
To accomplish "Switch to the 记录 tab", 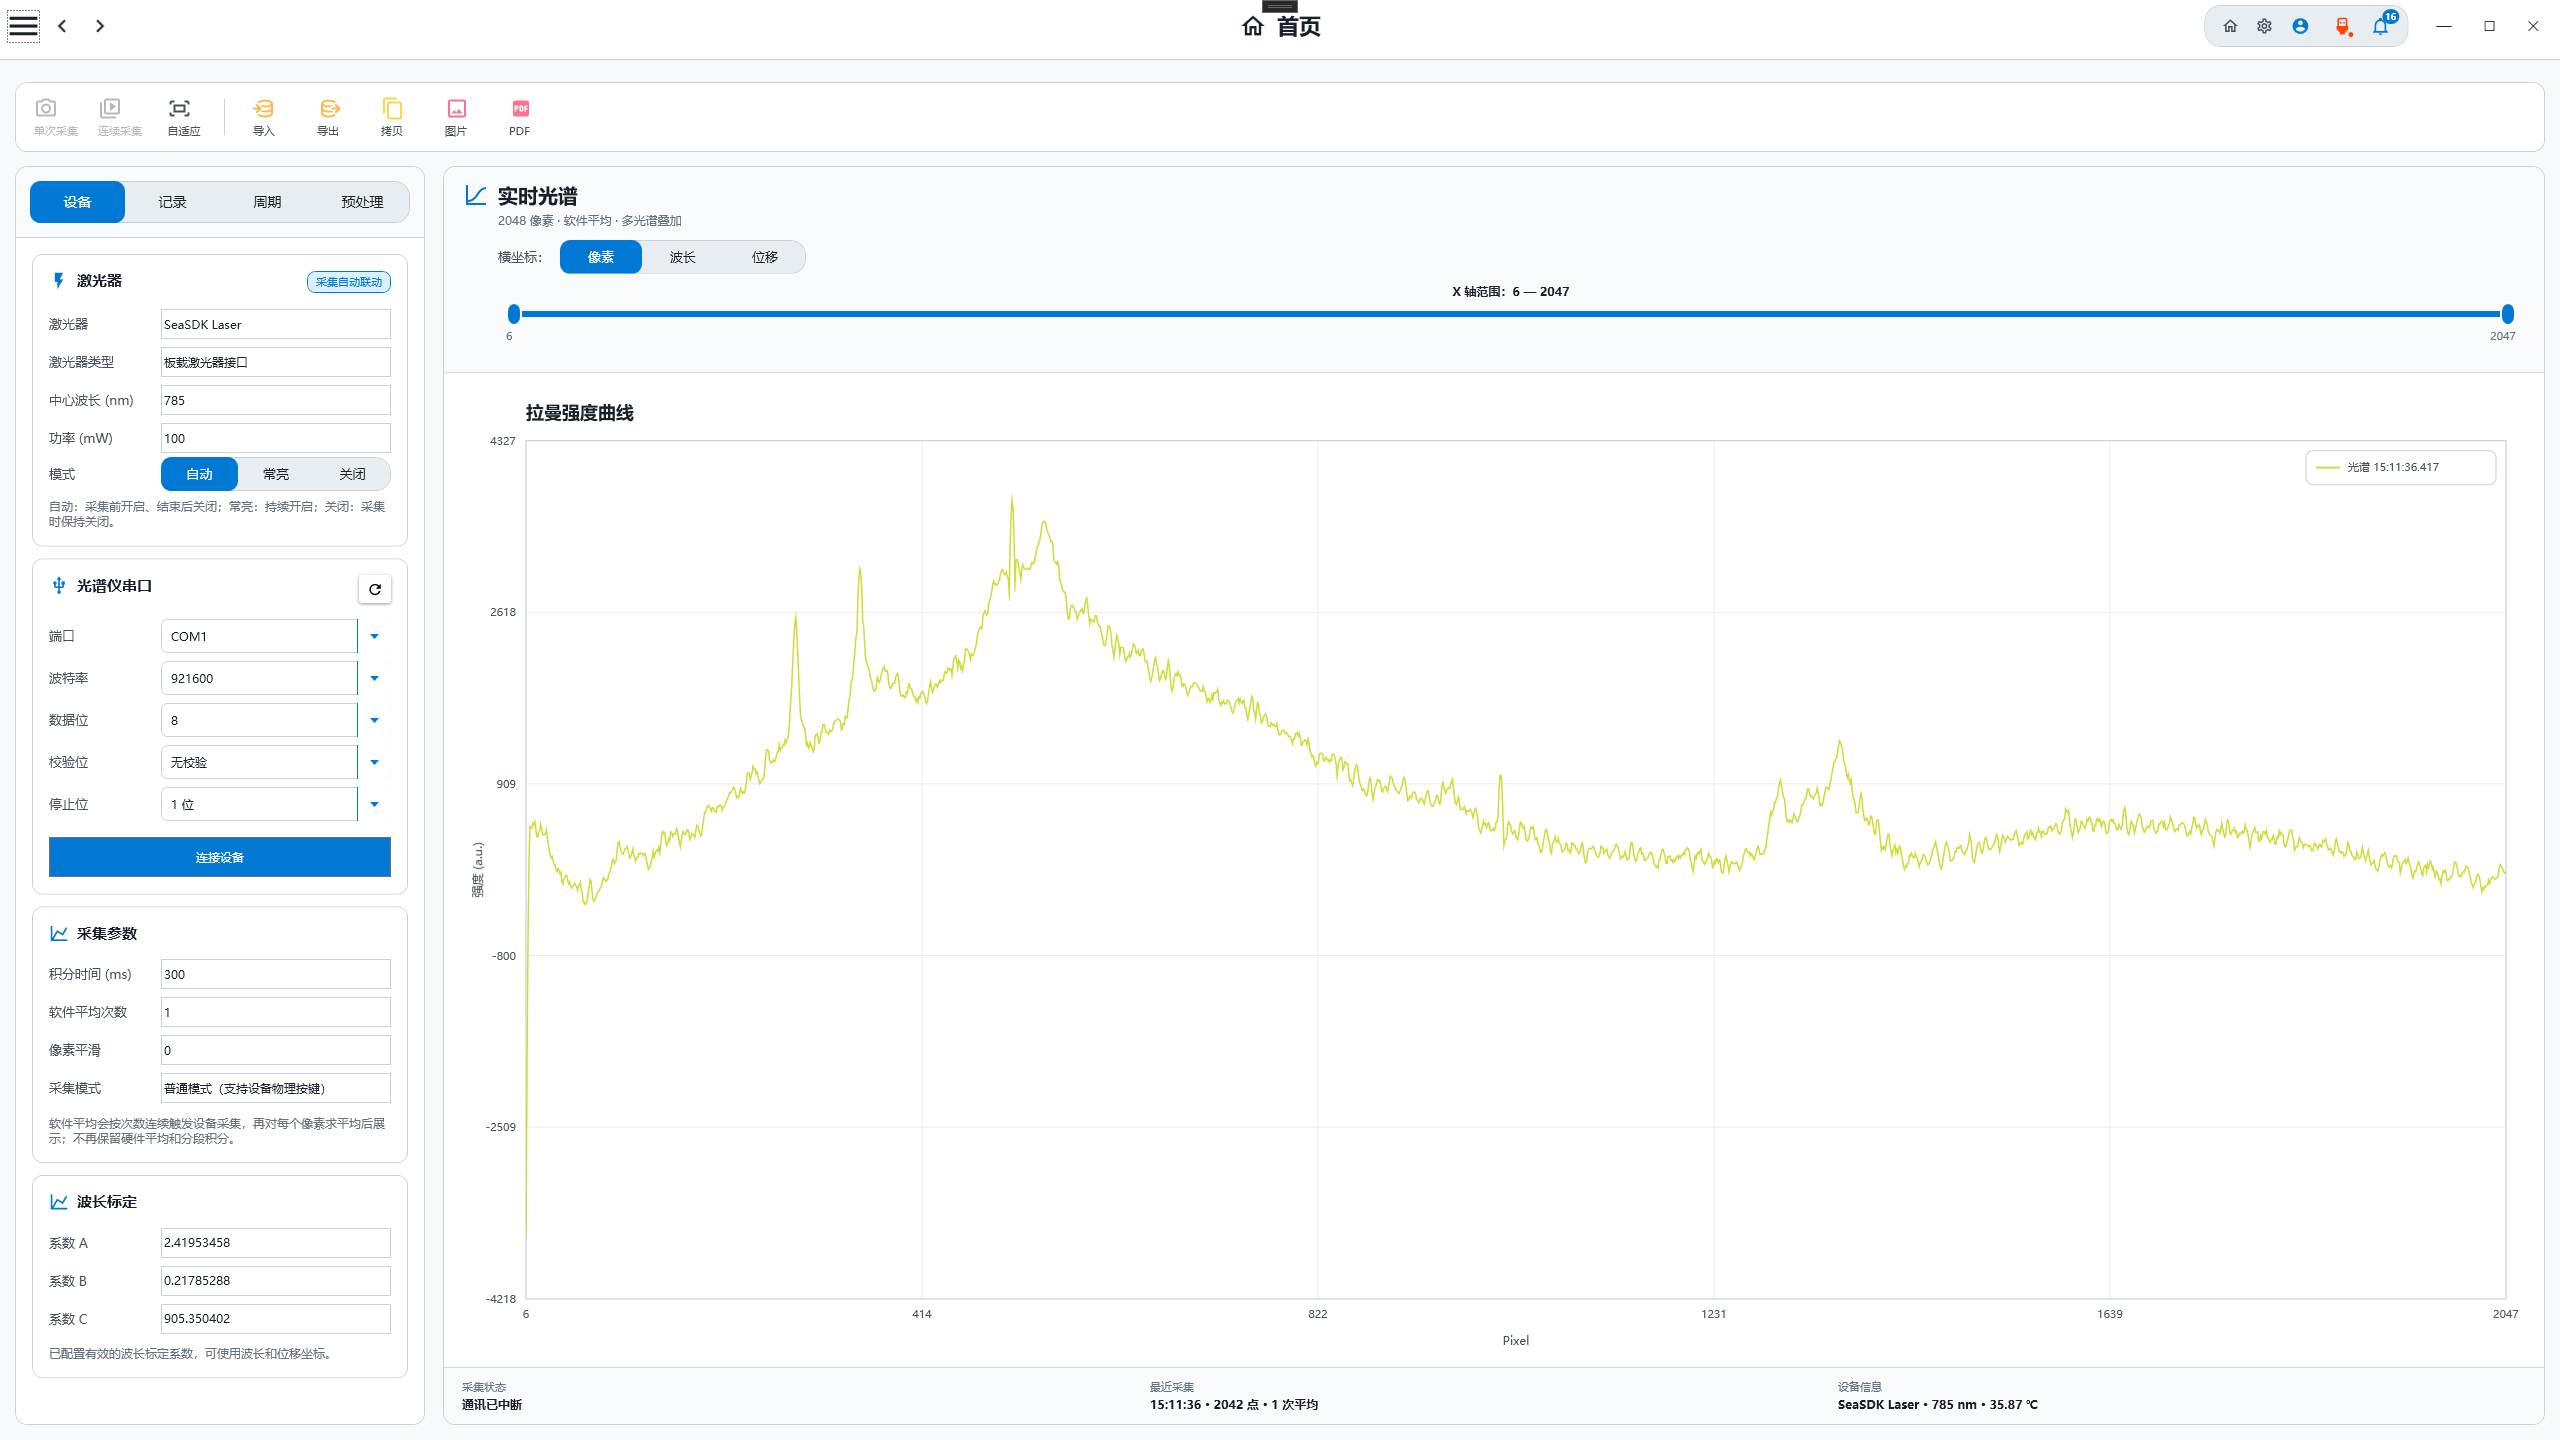I will pos(172,202).
